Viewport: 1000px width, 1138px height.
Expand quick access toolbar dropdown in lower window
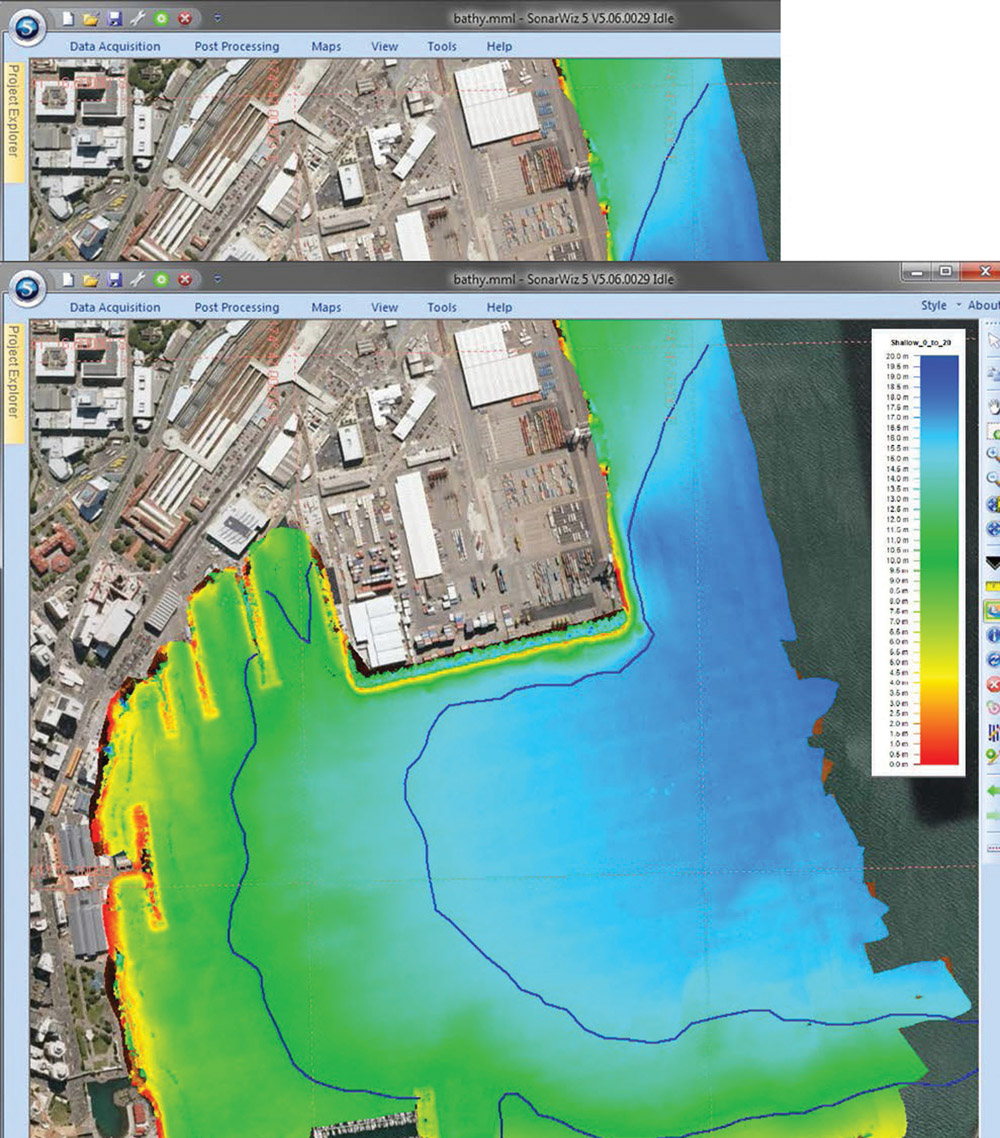[x=218, y=280]
